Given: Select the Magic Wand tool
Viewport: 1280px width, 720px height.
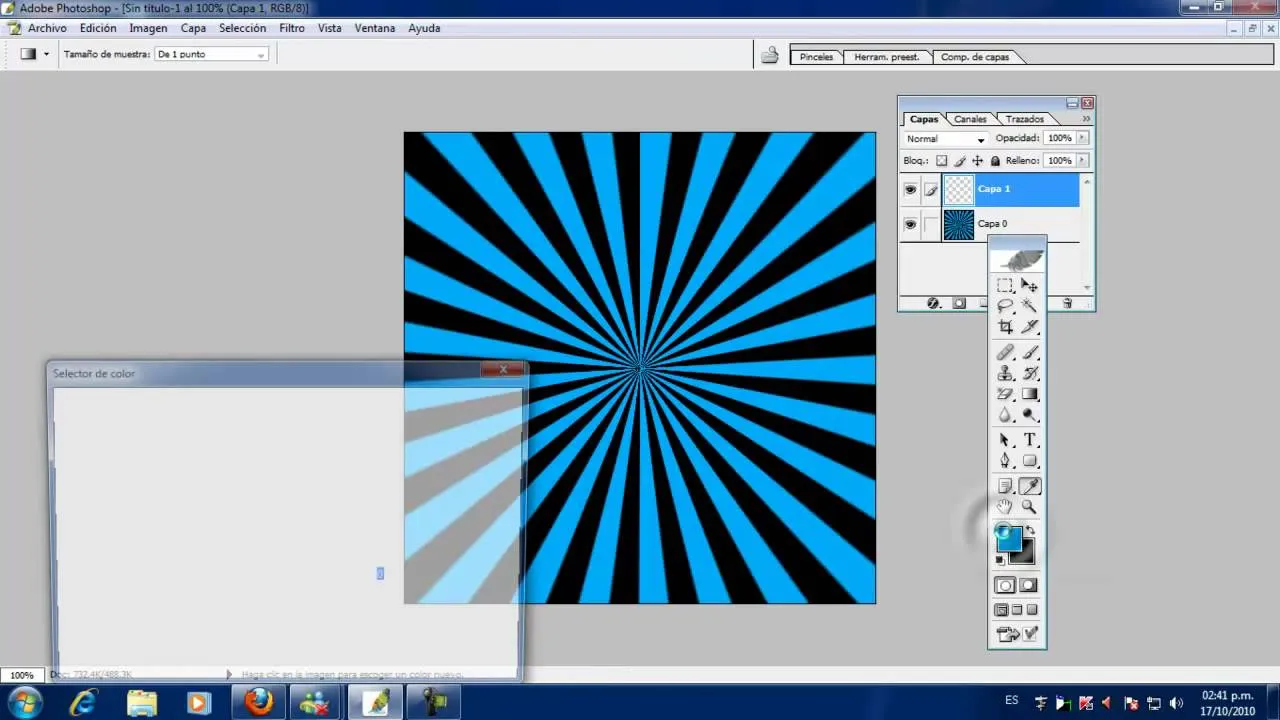Looking at the screenshot, I should [1029, 306].
